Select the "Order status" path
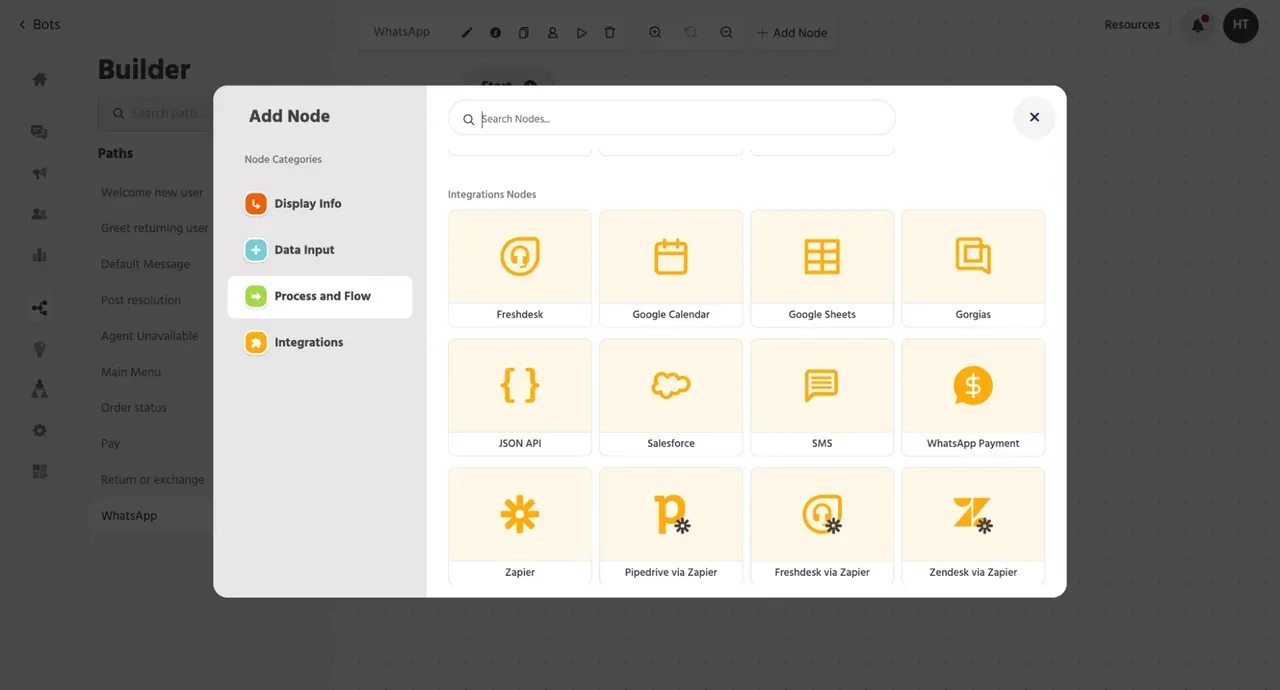Image resolution: width=1280 pixels, height=690 pixels. tap(134, 408)
